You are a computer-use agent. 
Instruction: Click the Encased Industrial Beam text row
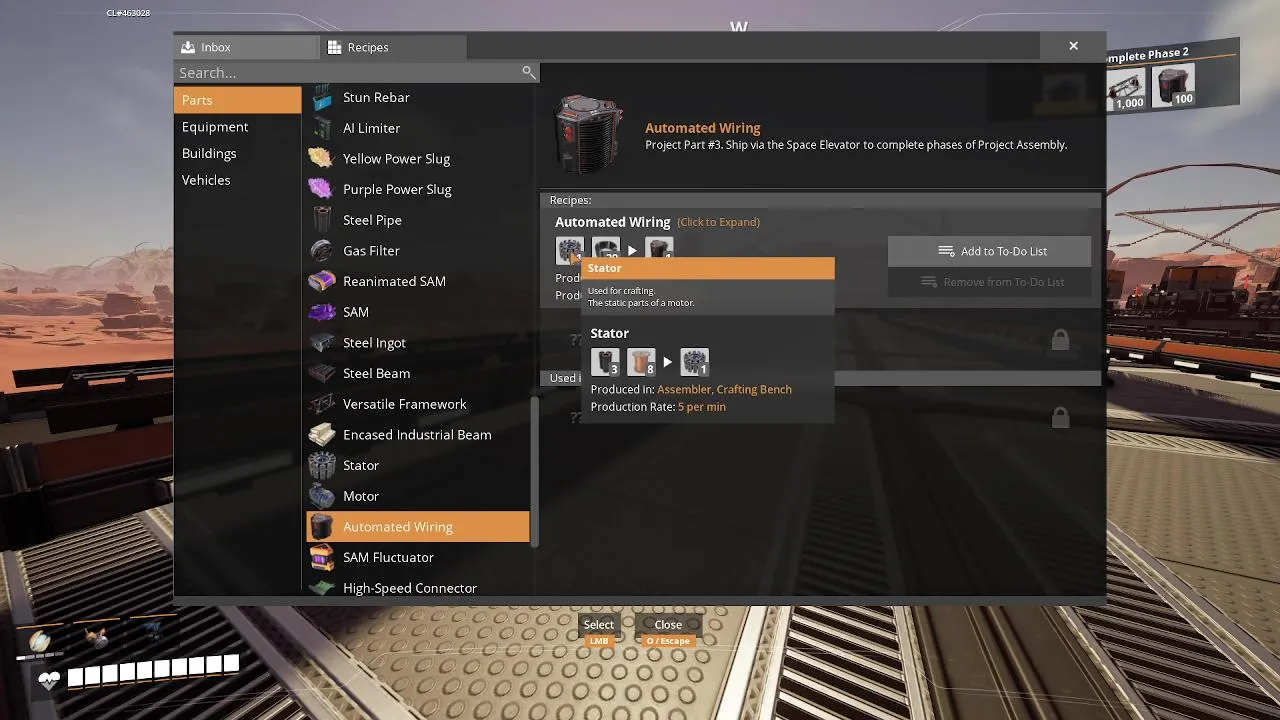(x=418, y=435)
